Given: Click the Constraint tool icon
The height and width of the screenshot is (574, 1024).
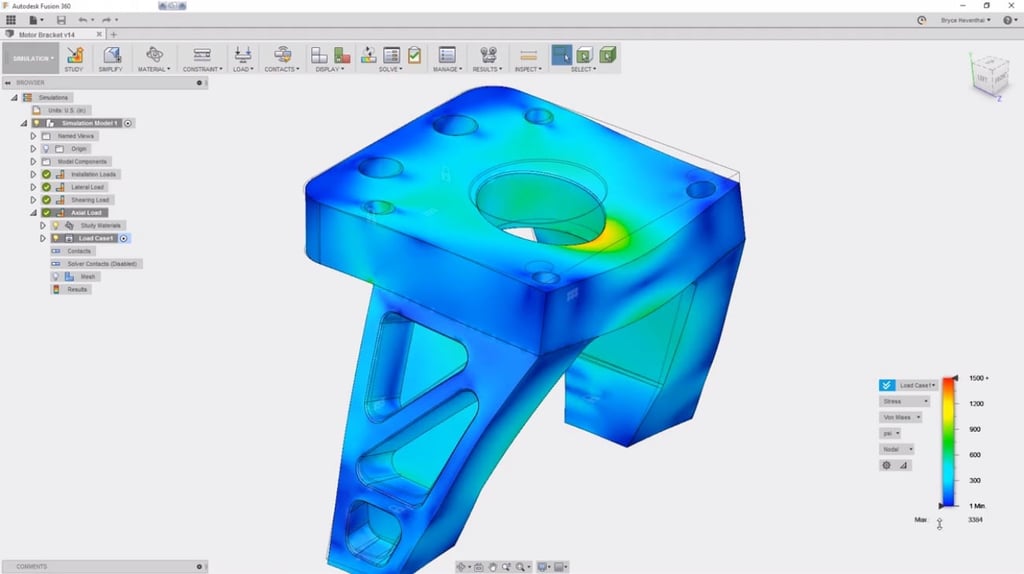Looking at the screenshot, I should (x=201, y=55).
